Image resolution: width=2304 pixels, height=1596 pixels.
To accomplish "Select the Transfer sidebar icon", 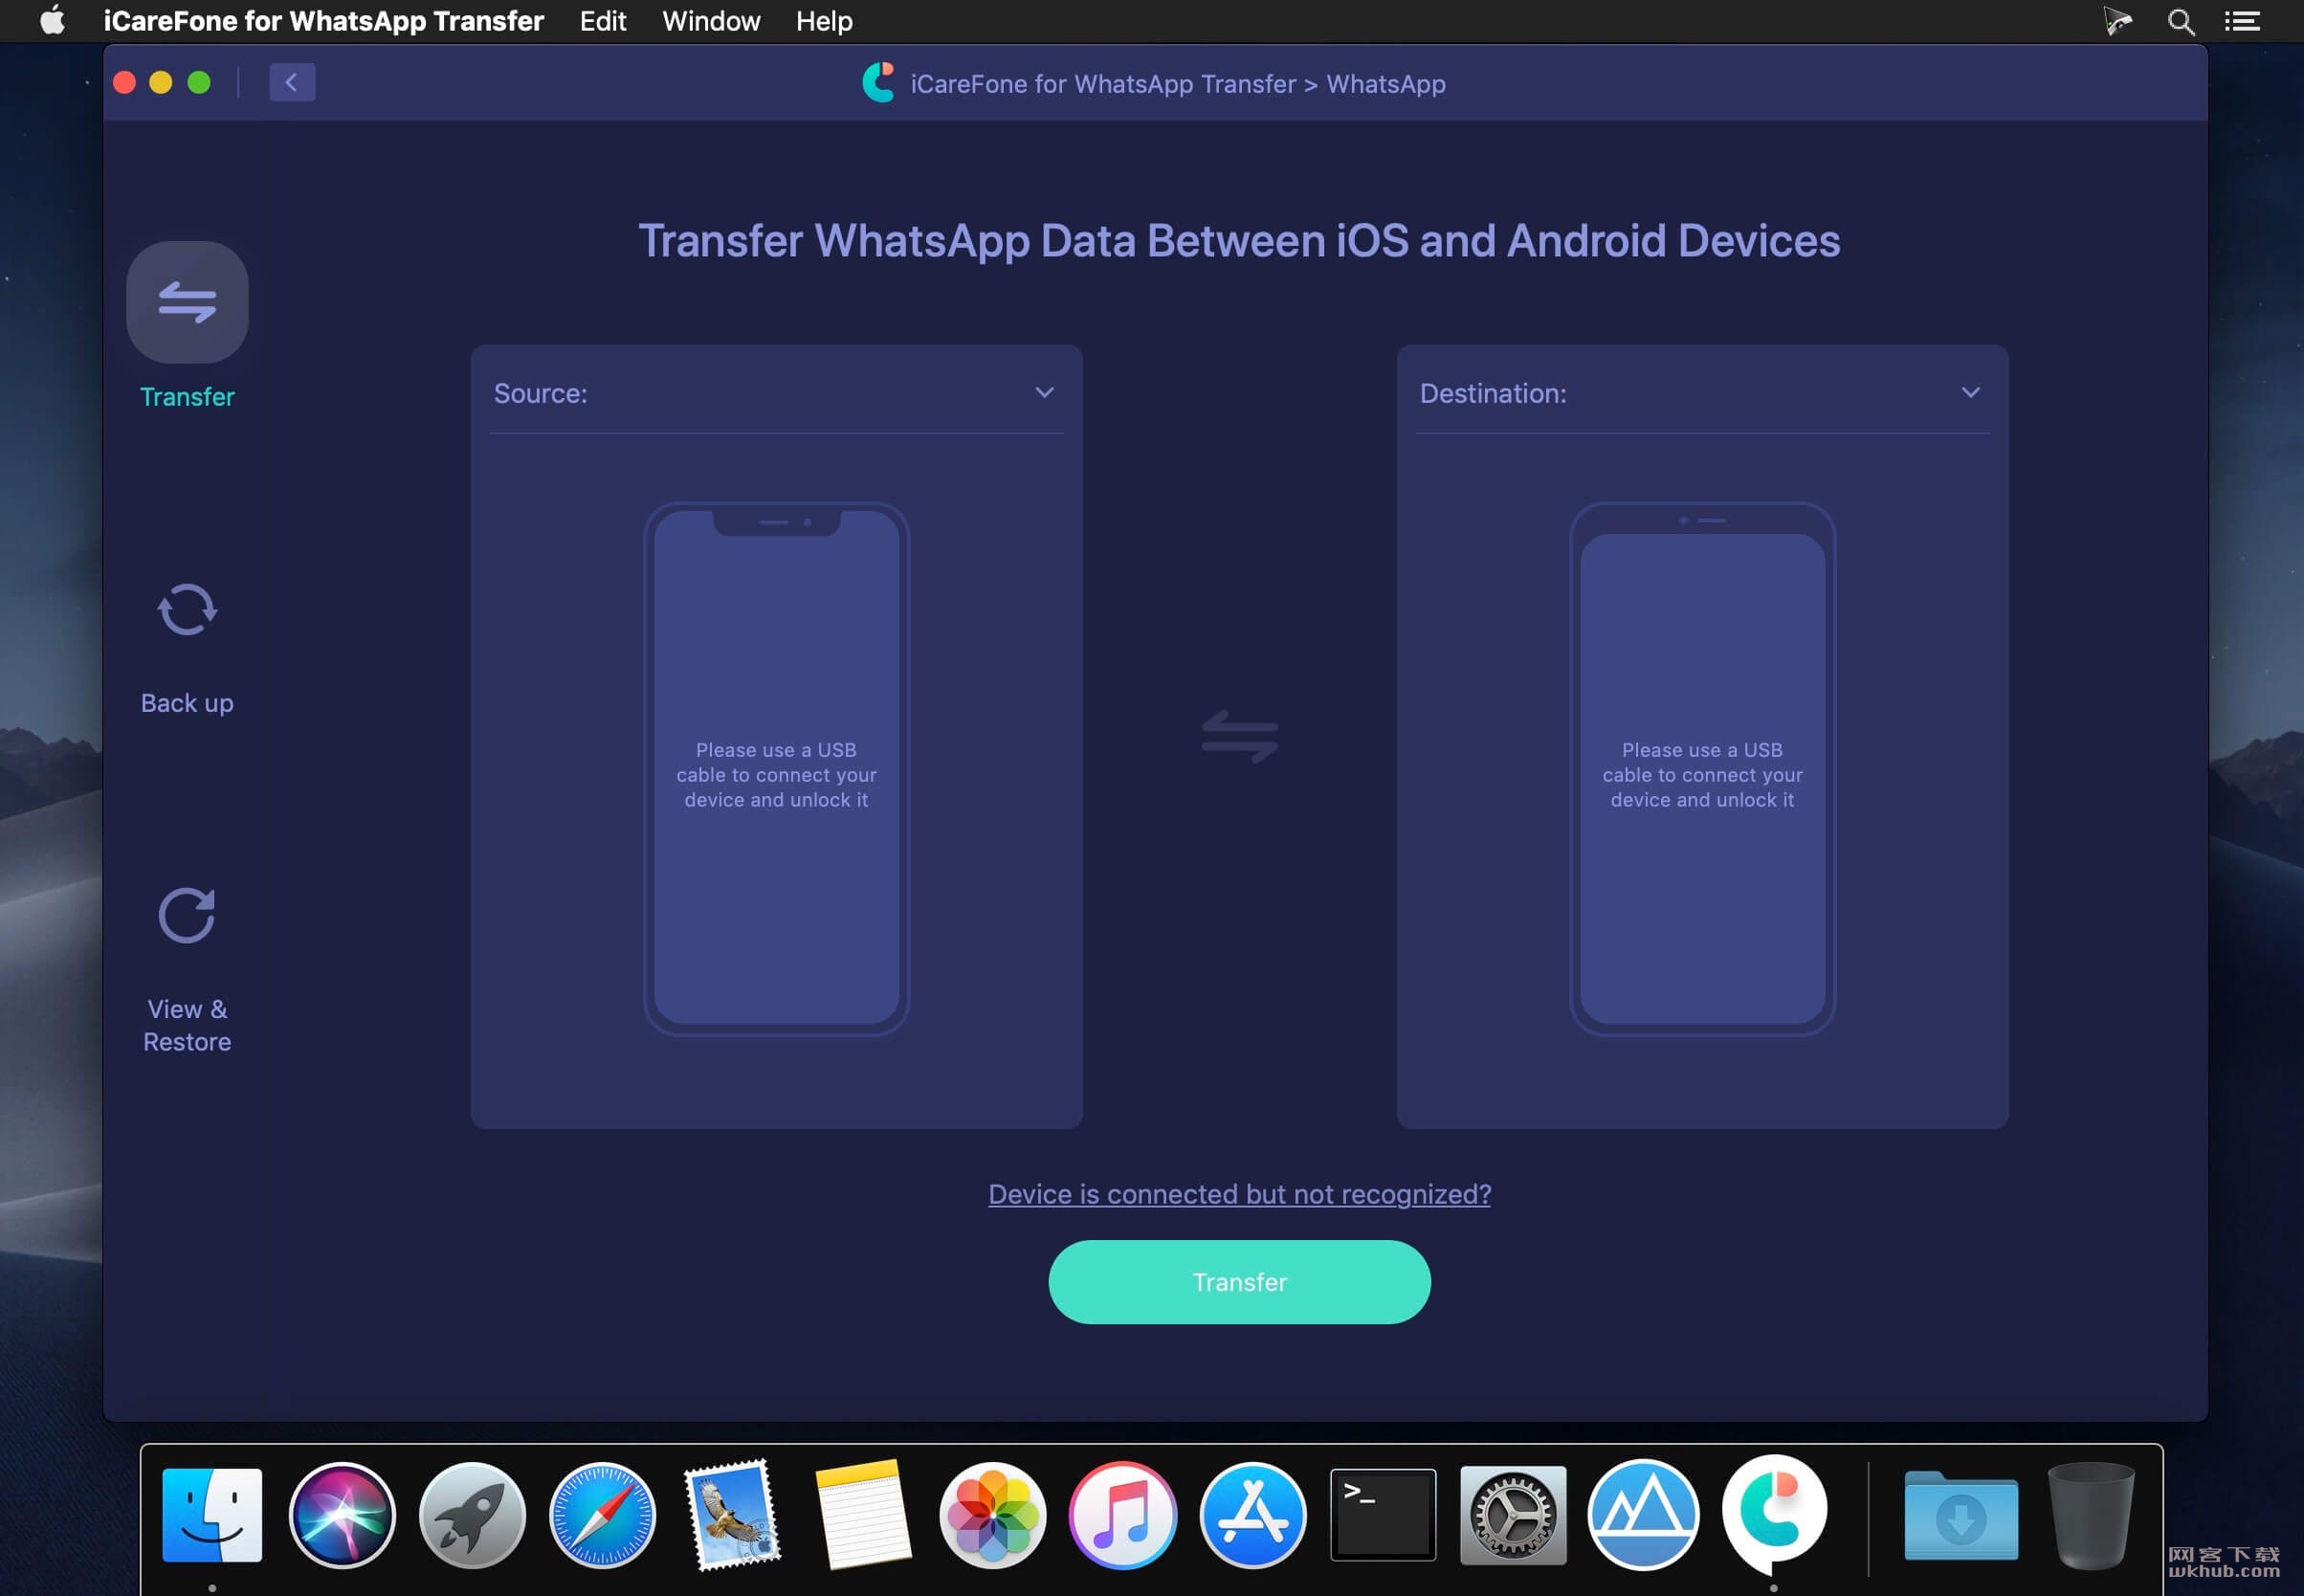I will coord(187,302).
